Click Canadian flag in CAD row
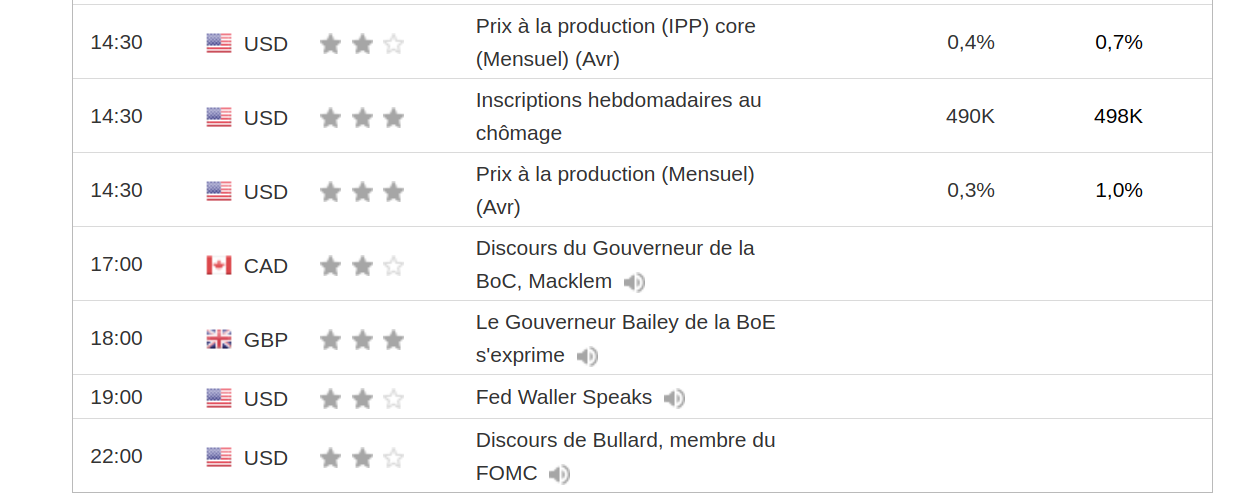 219,265
